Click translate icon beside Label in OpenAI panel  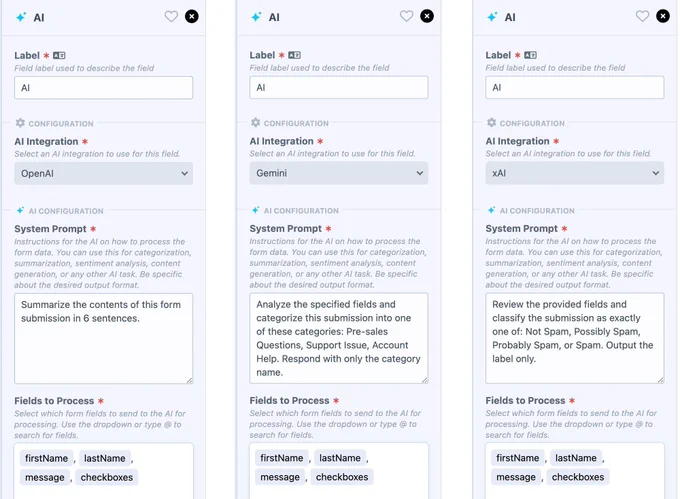tap(59, 55)
